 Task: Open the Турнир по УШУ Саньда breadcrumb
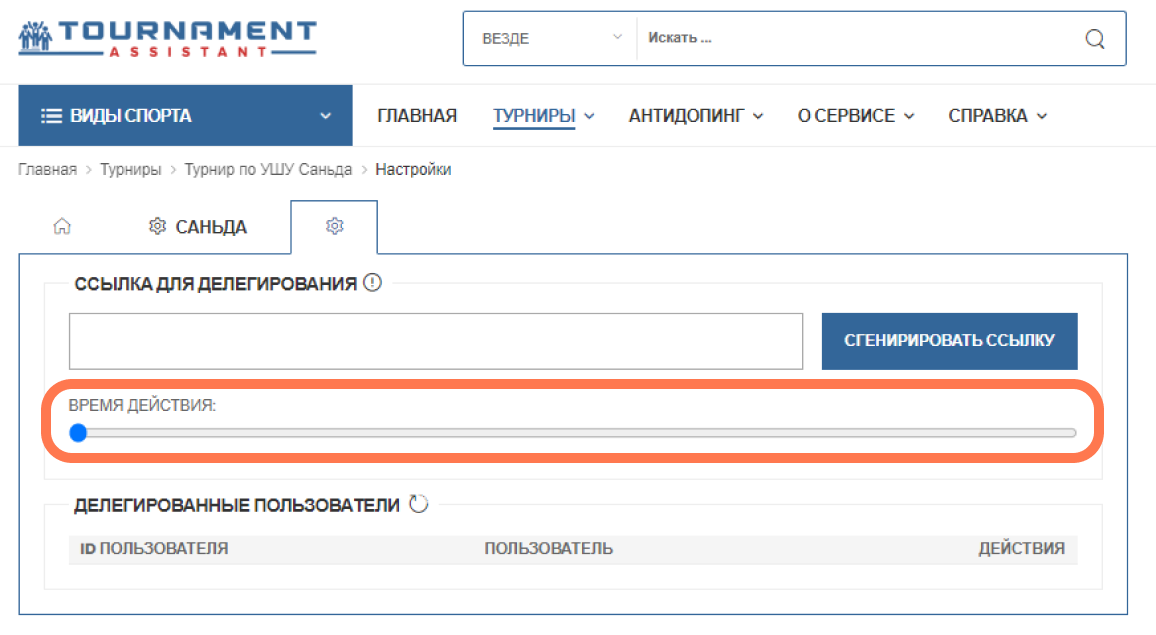pos(268,170)
